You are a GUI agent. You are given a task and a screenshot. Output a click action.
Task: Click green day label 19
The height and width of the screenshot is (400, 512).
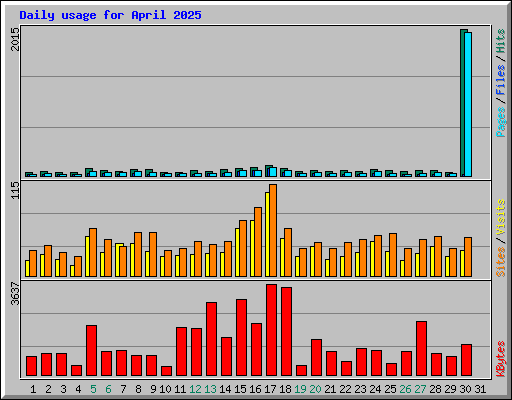click(300, 389)
